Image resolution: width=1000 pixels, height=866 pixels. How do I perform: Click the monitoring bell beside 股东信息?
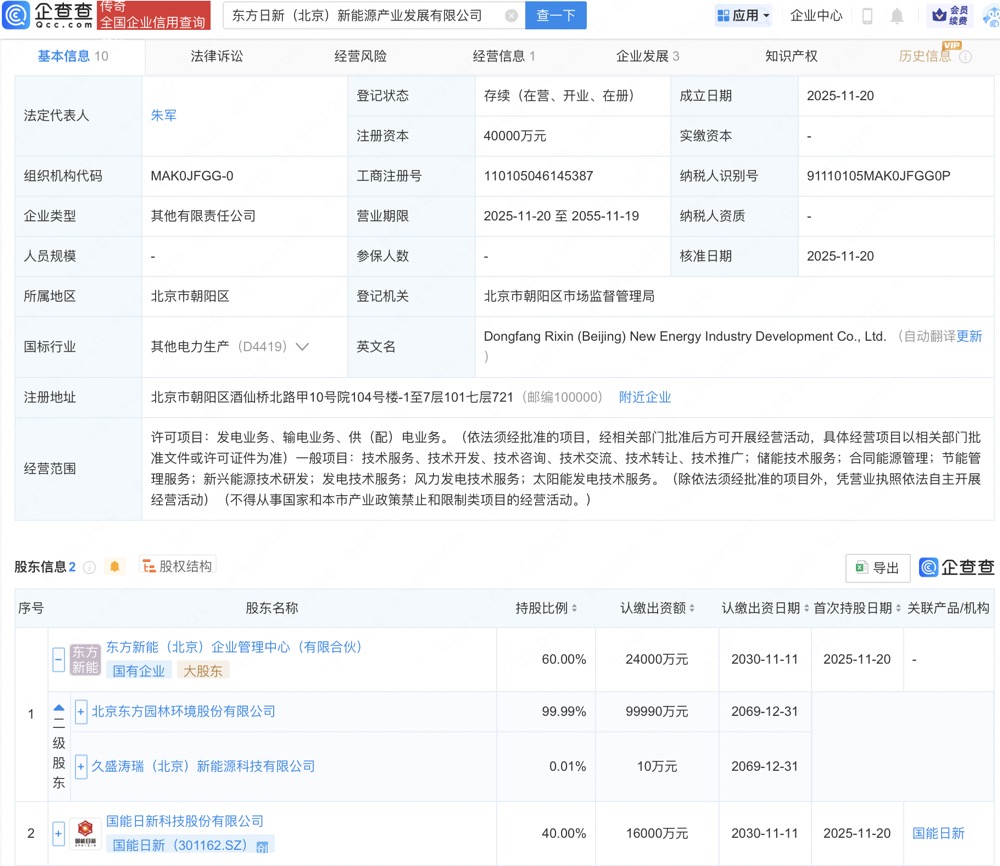(x=114, y=566)
